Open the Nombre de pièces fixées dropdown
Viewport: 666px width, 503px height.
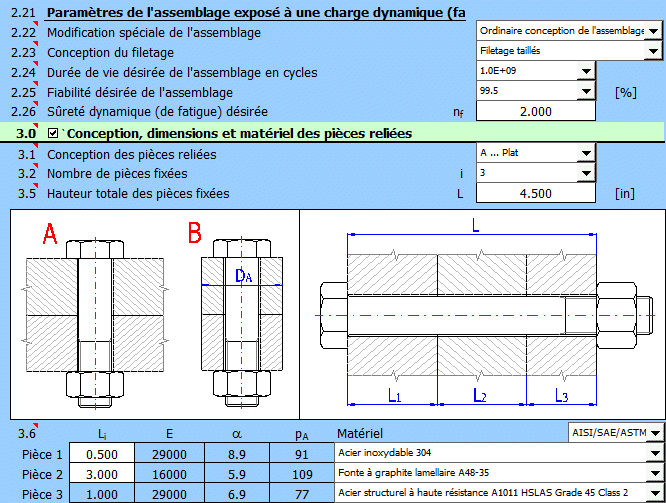coord(587,173)
